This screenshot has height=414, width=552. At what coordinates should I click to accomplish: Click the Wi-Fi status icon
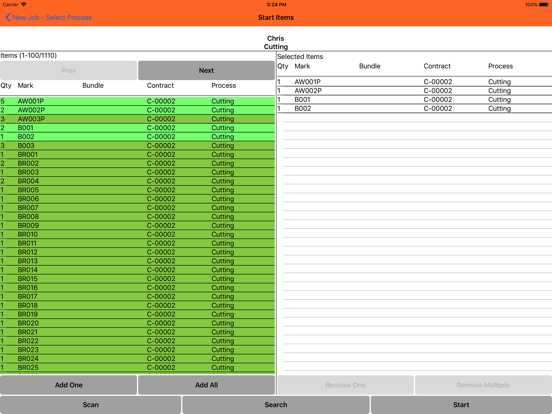click(24, 4)
